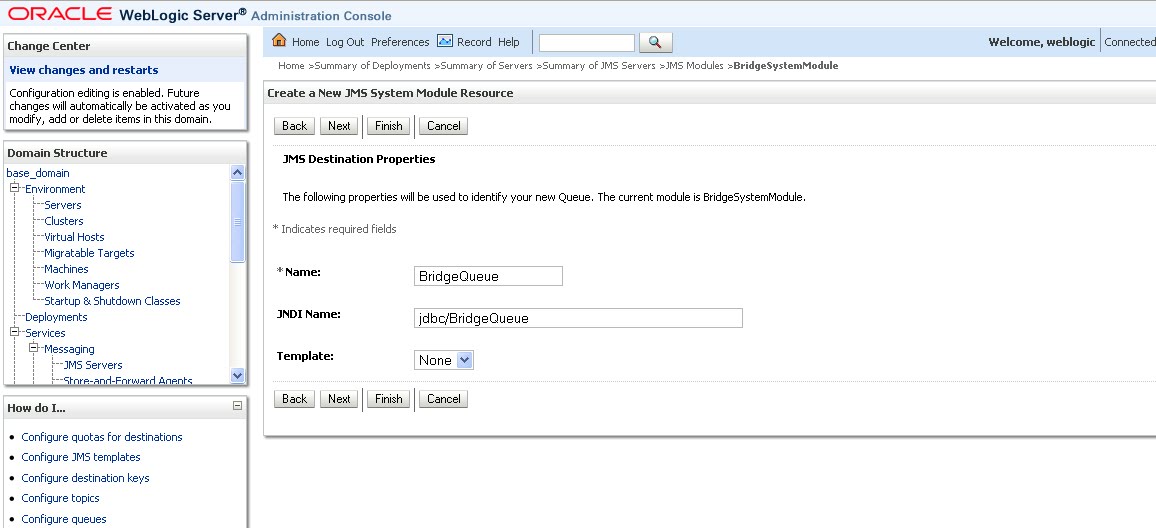Open Configure quotas for destinations help
Screen dimensions: 1156x528
(x=102, y=437)
